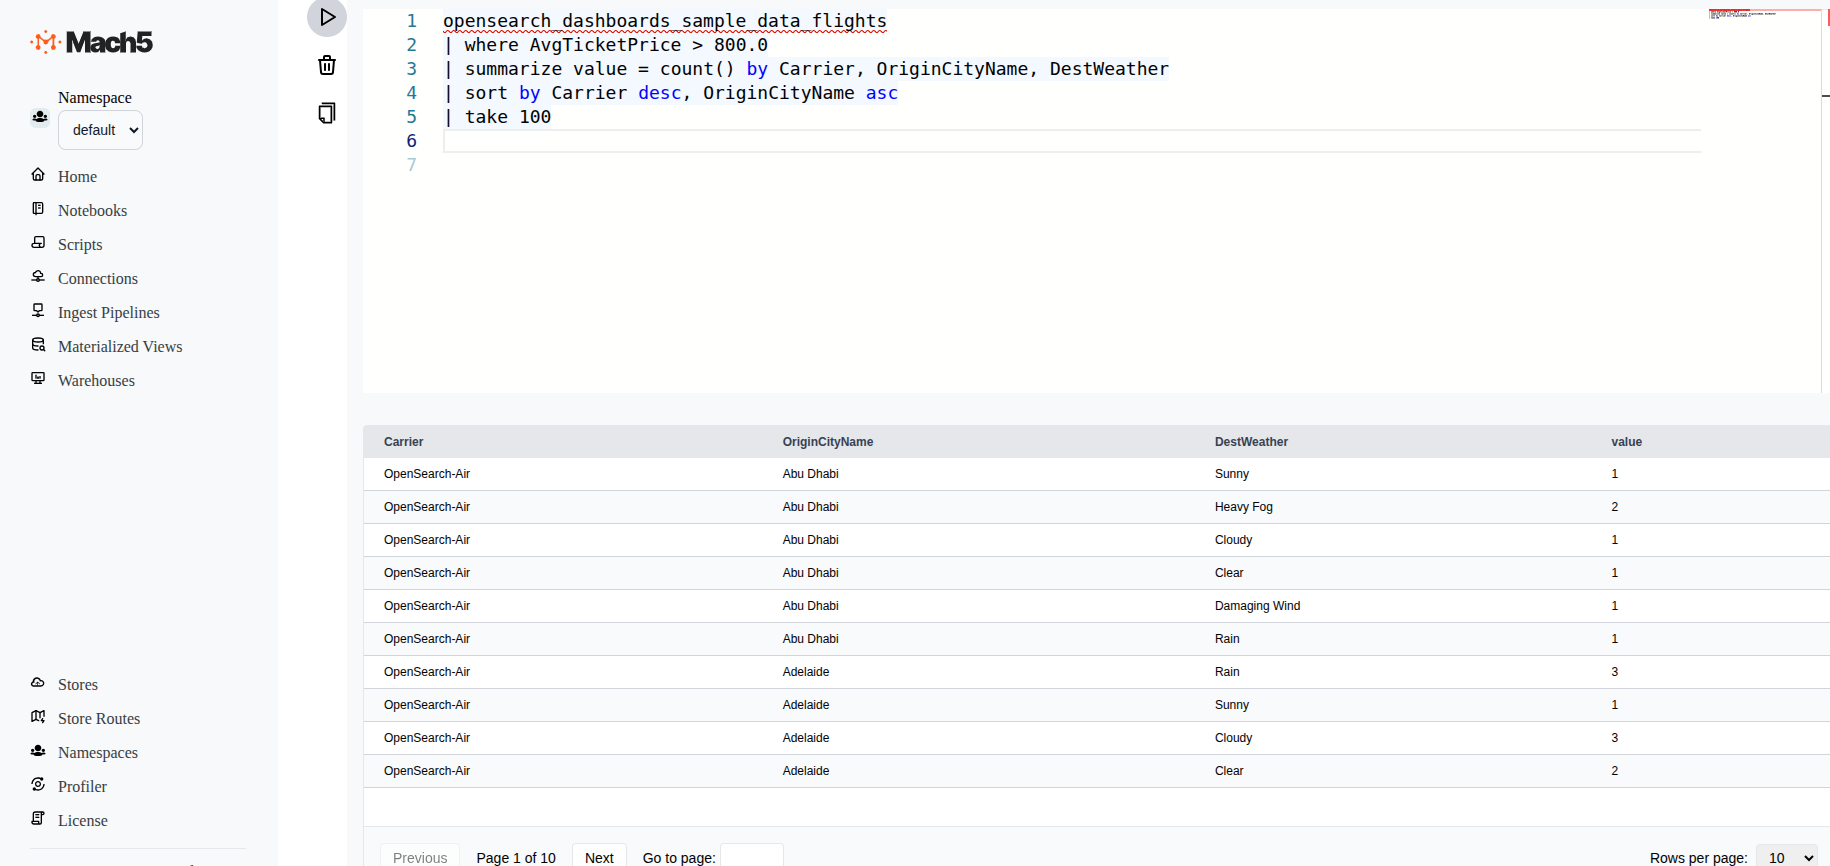This screenshot has width=1830, height=866.
Task: Place cursor on empty editor line 6
Action: [1071, 141]
